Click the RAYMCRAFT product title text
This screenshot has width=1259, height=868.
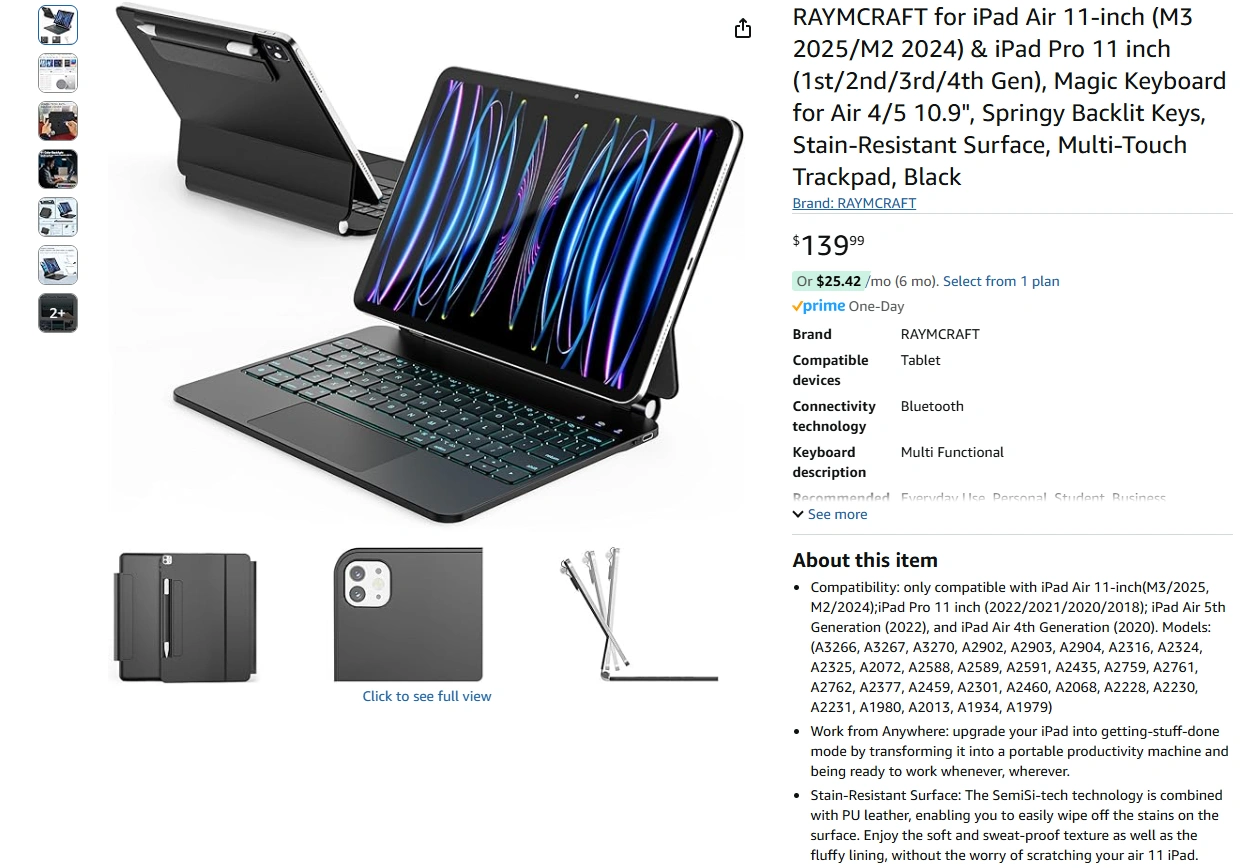pyautogui.click(x=1010, y=97)
